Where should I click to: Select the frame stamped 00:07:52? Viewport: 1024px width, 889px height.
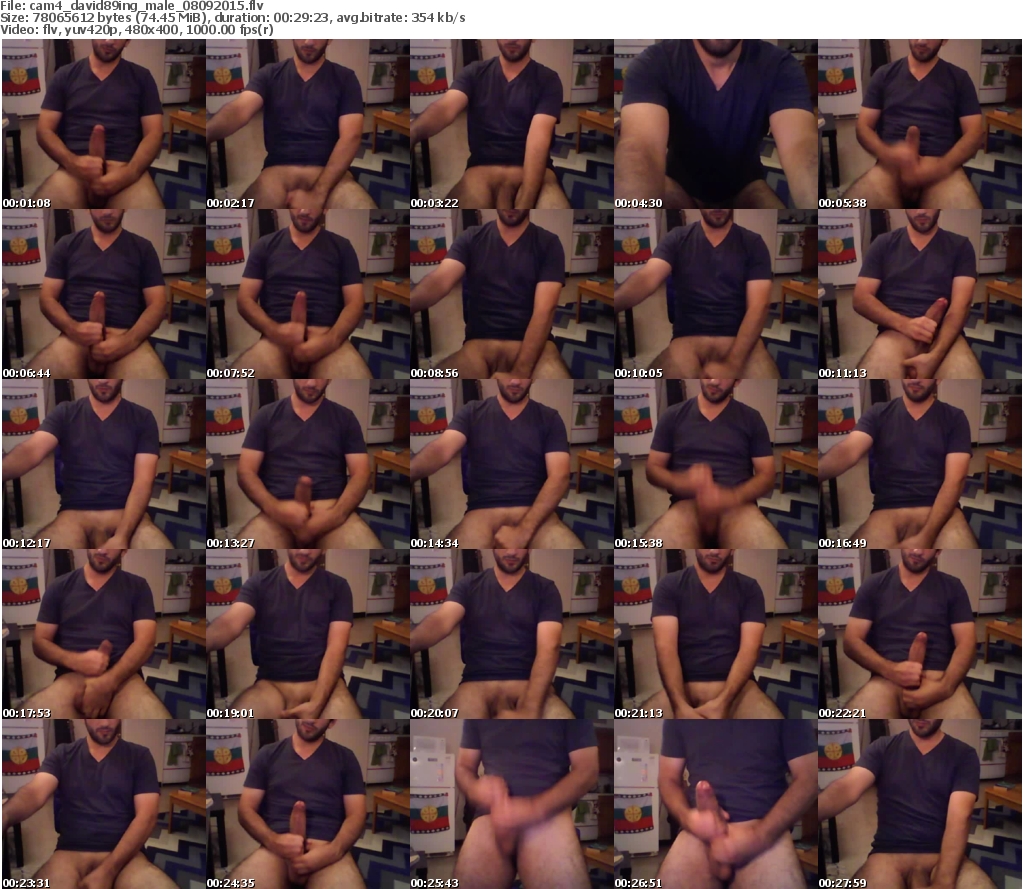coord(308,294)
